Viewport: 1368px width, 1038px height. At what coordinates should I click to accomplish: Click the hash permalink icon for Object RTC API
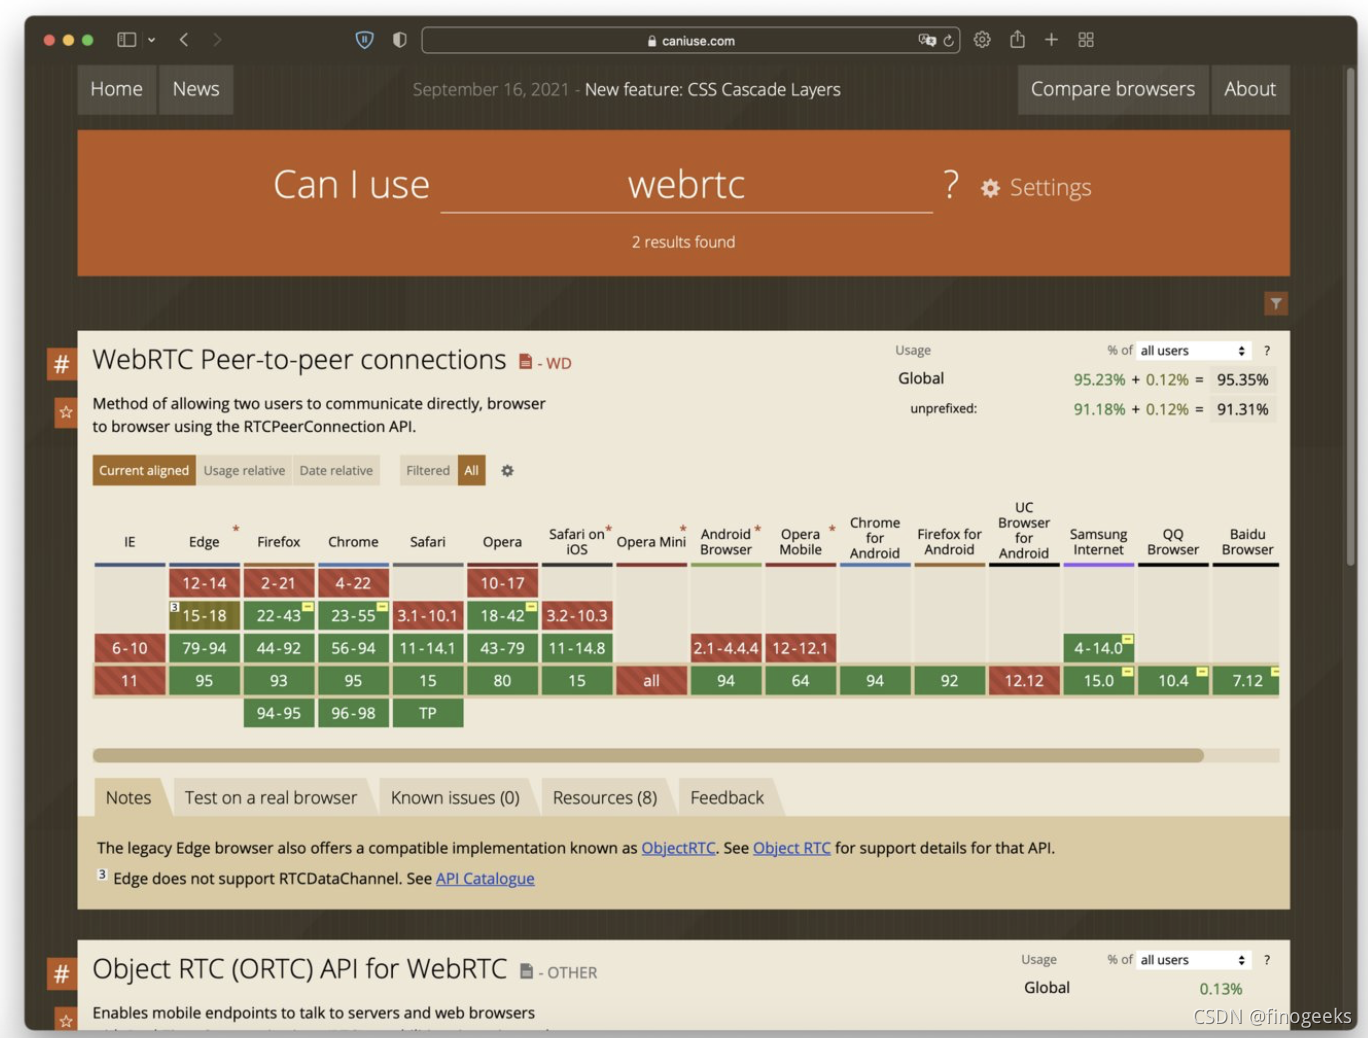62,973
